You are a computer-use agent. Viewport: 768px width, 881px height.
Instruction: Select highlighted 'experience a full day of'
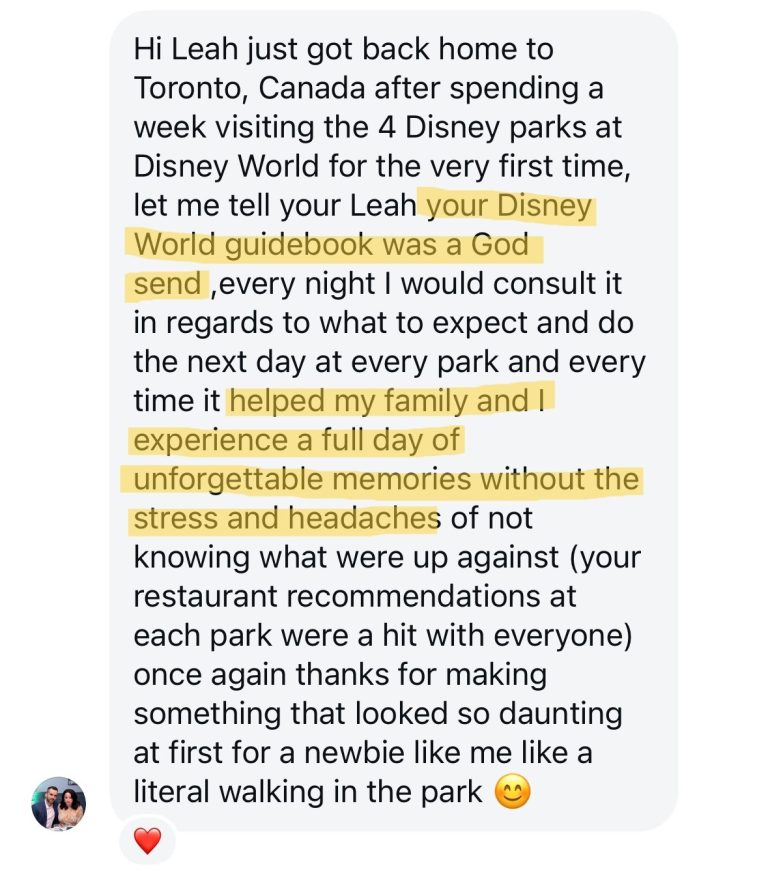298,440
